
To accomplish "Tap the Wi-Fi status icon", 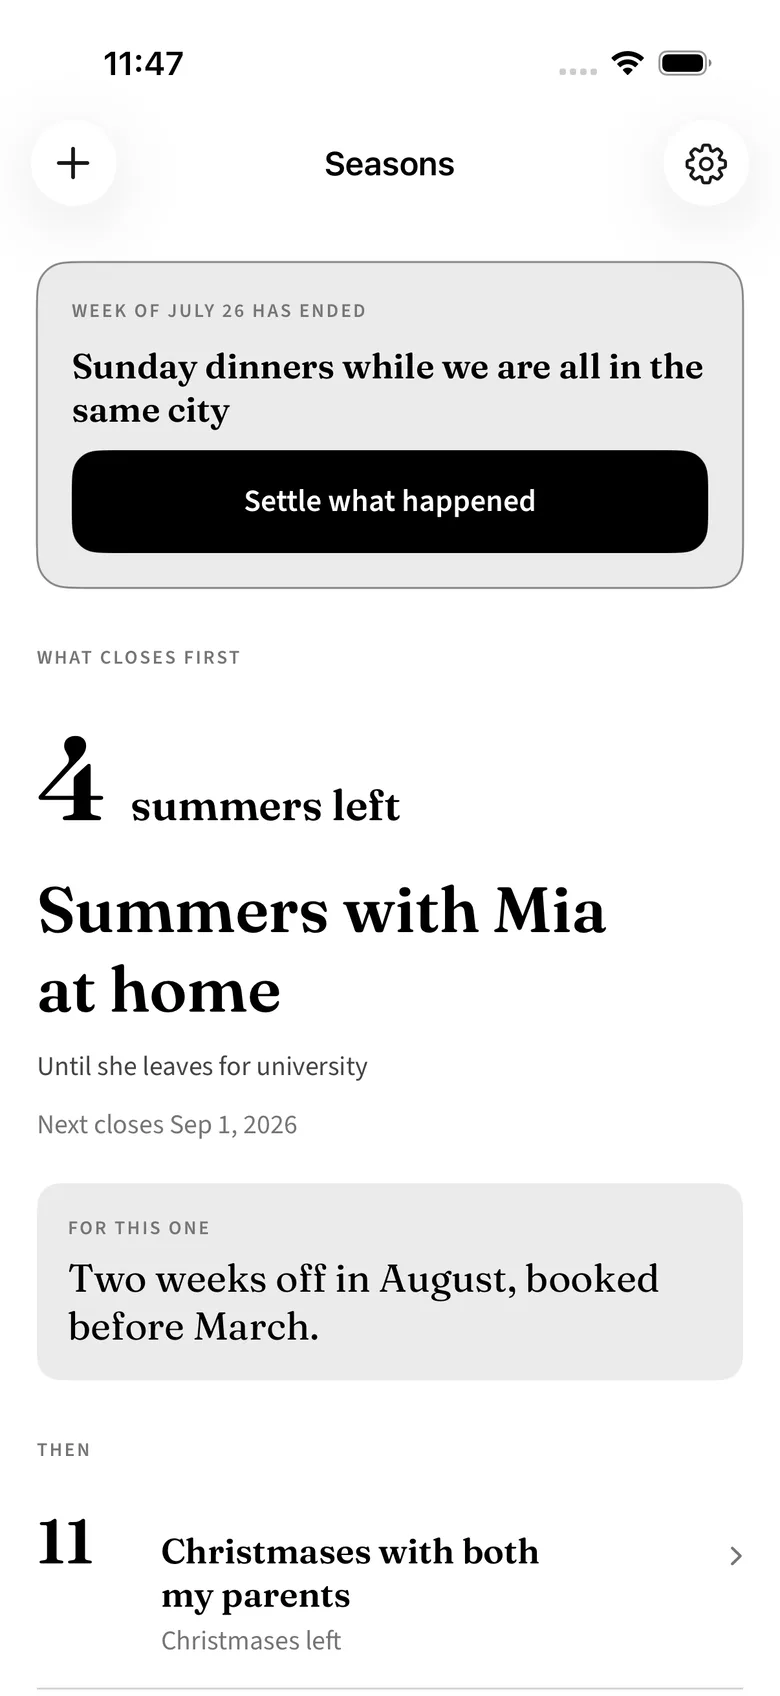I will tap(628, 63).
